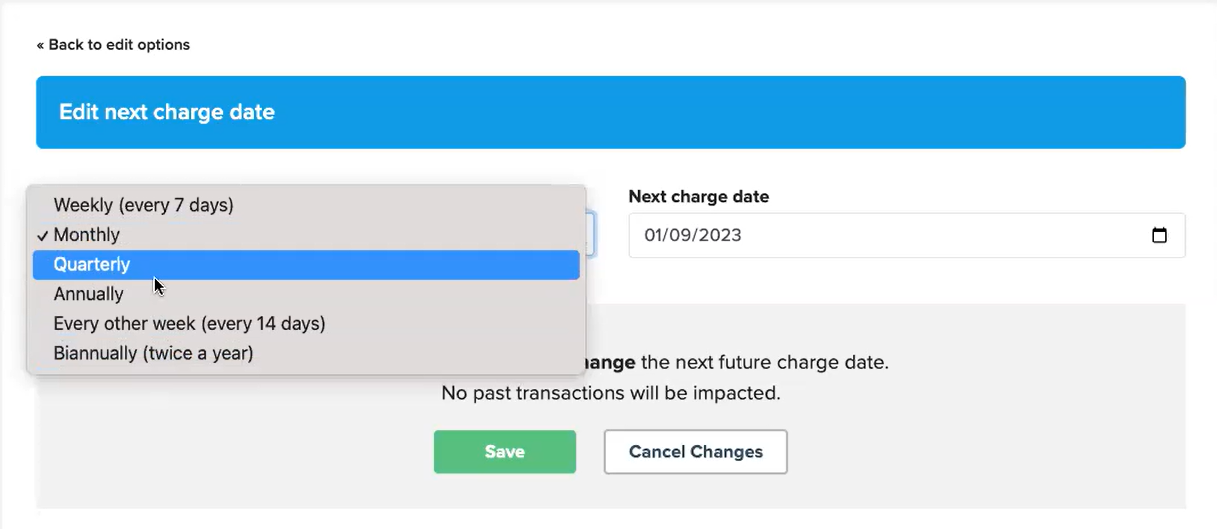Click the day segment of the date
Image resolution: width=1217 pixels, height=529 pixels.
(x=680, y=236)
